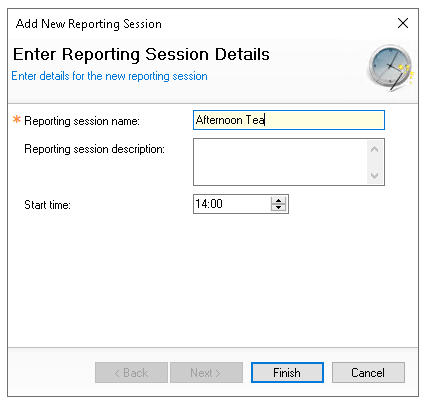The height and width of the screenshot is (402, 423).
Task: Click the blue 'Enter details for the new reporting session' text
Action: coord(109,76)
